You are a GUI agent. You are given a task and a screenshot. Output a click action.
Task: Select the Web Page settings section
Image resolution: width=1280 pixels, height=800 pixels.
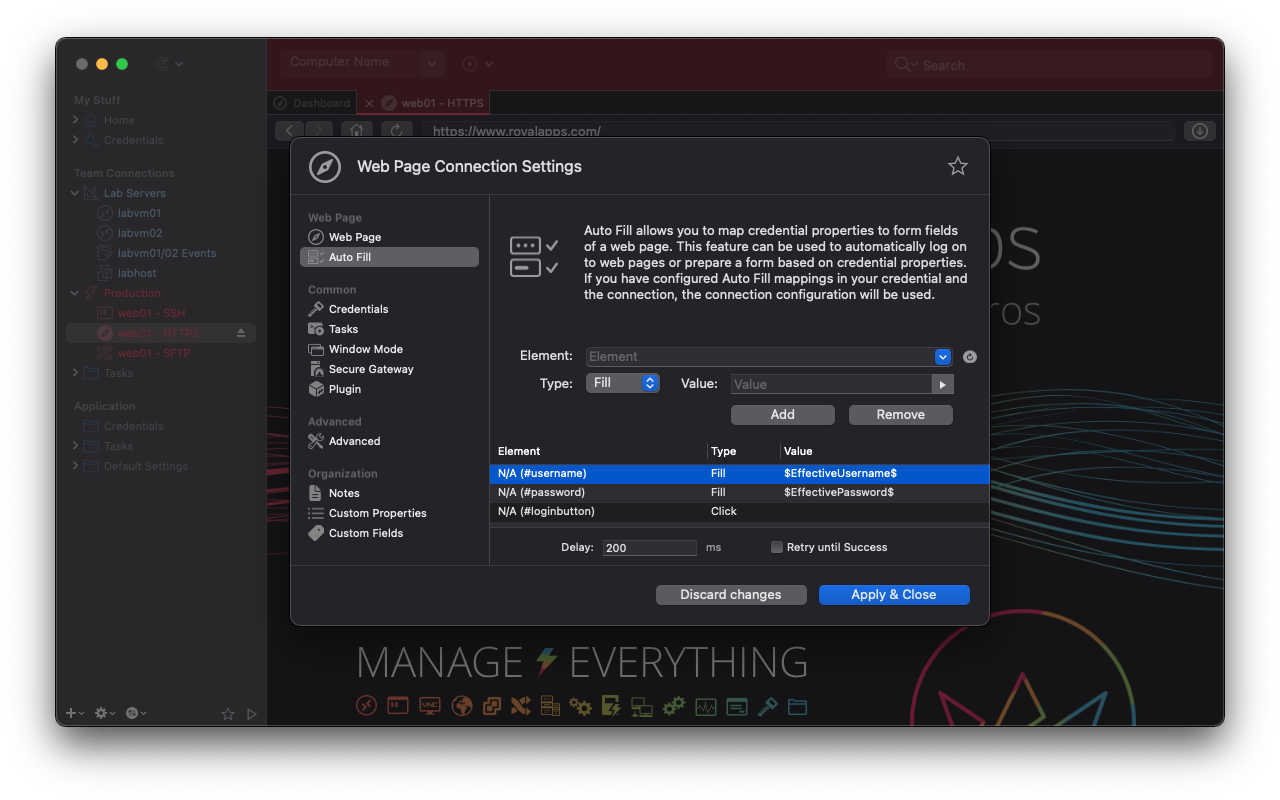click(355, 237)
